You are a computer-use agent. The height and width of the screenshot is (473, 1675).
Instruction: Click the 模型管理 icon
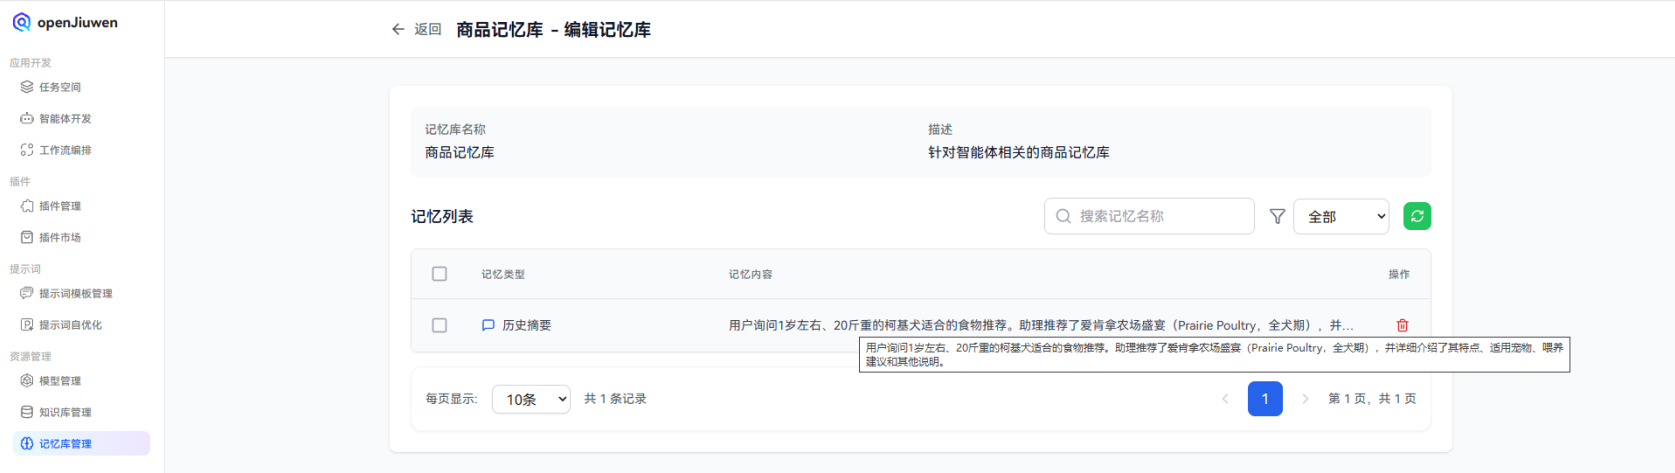click(27, 381)
